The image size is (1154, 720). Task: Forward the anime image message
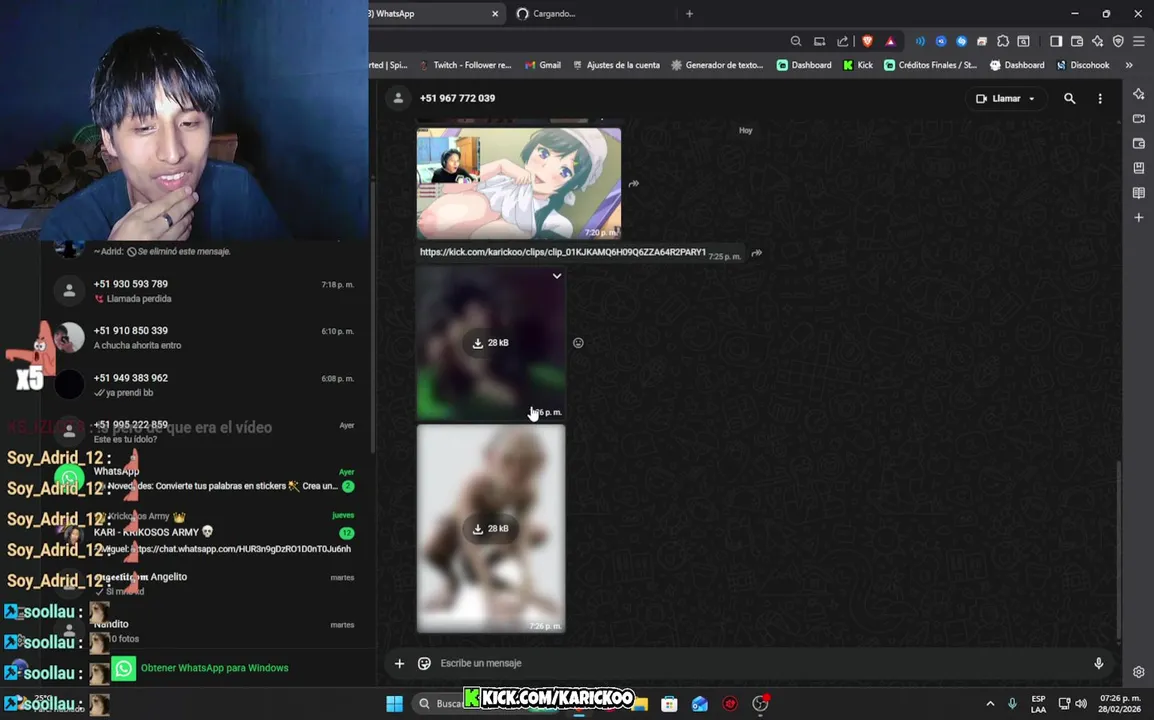(x=634, y=183)
